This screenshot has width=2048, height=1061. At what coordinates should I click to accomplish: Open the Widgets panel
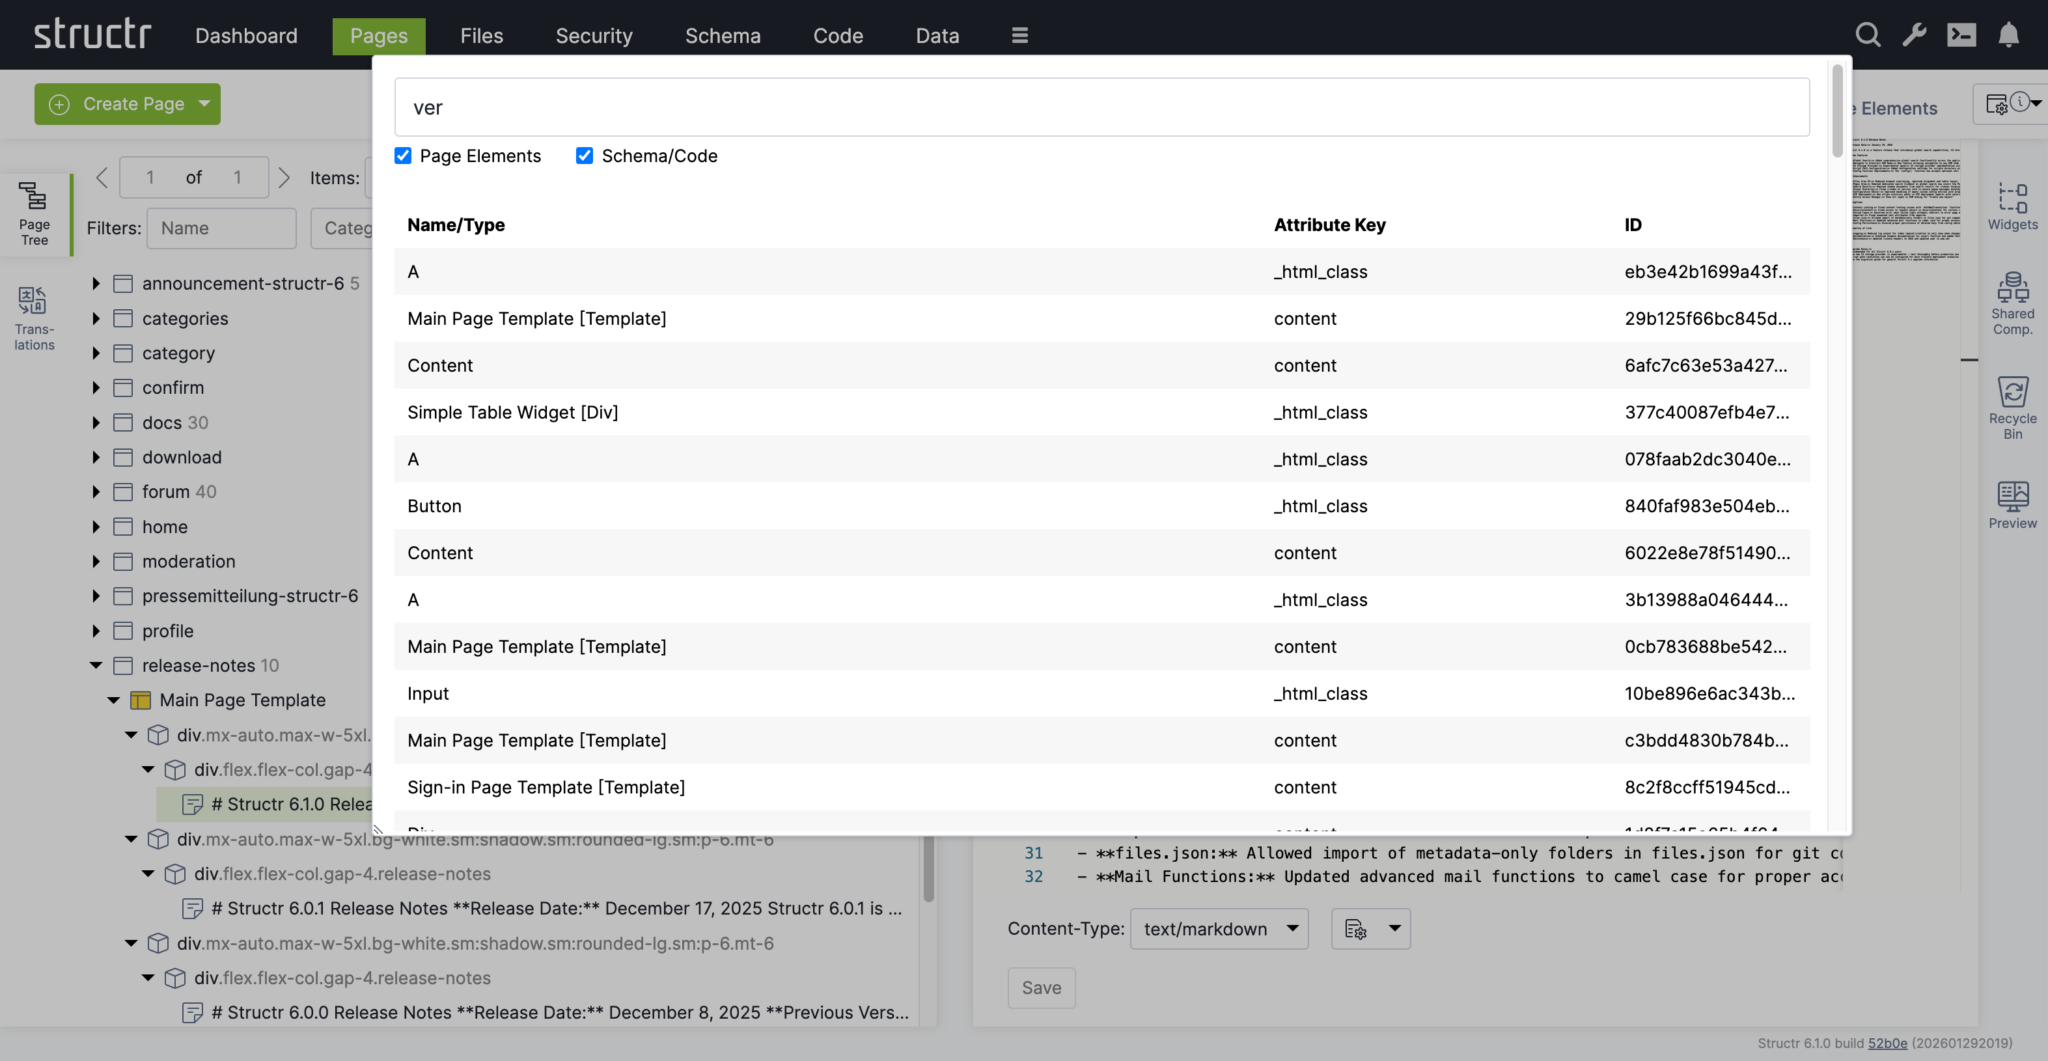coord(2012,206)
